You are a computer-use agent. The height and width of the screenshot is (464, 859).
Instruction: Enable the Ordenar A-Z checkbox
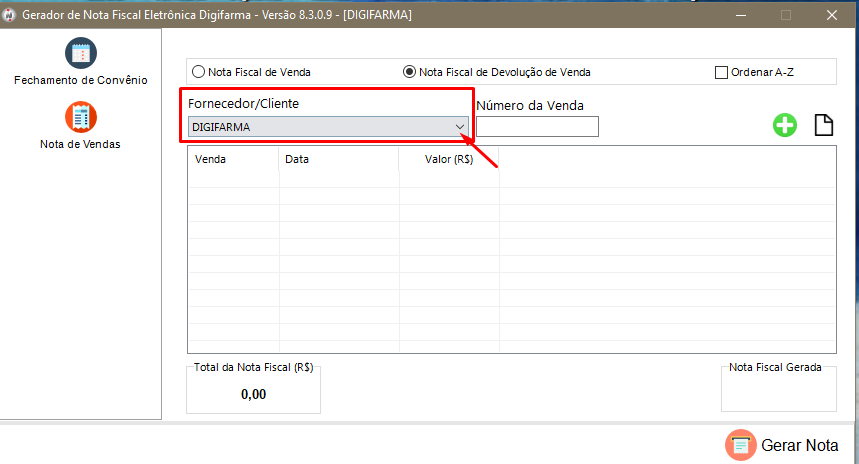721,72
